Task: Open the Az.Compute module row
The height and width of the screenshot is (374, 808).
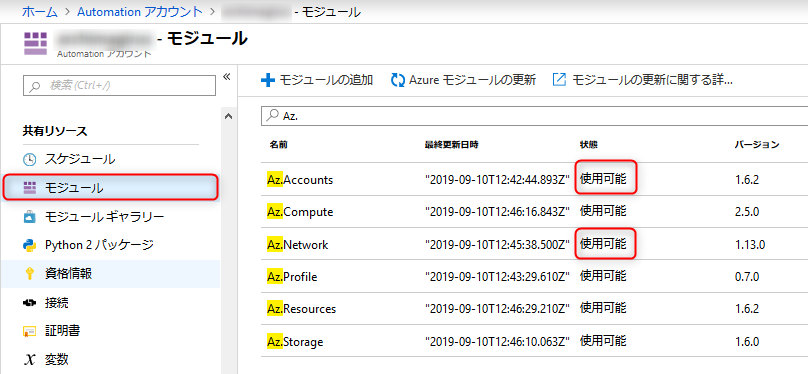Action: click(534, 212)
